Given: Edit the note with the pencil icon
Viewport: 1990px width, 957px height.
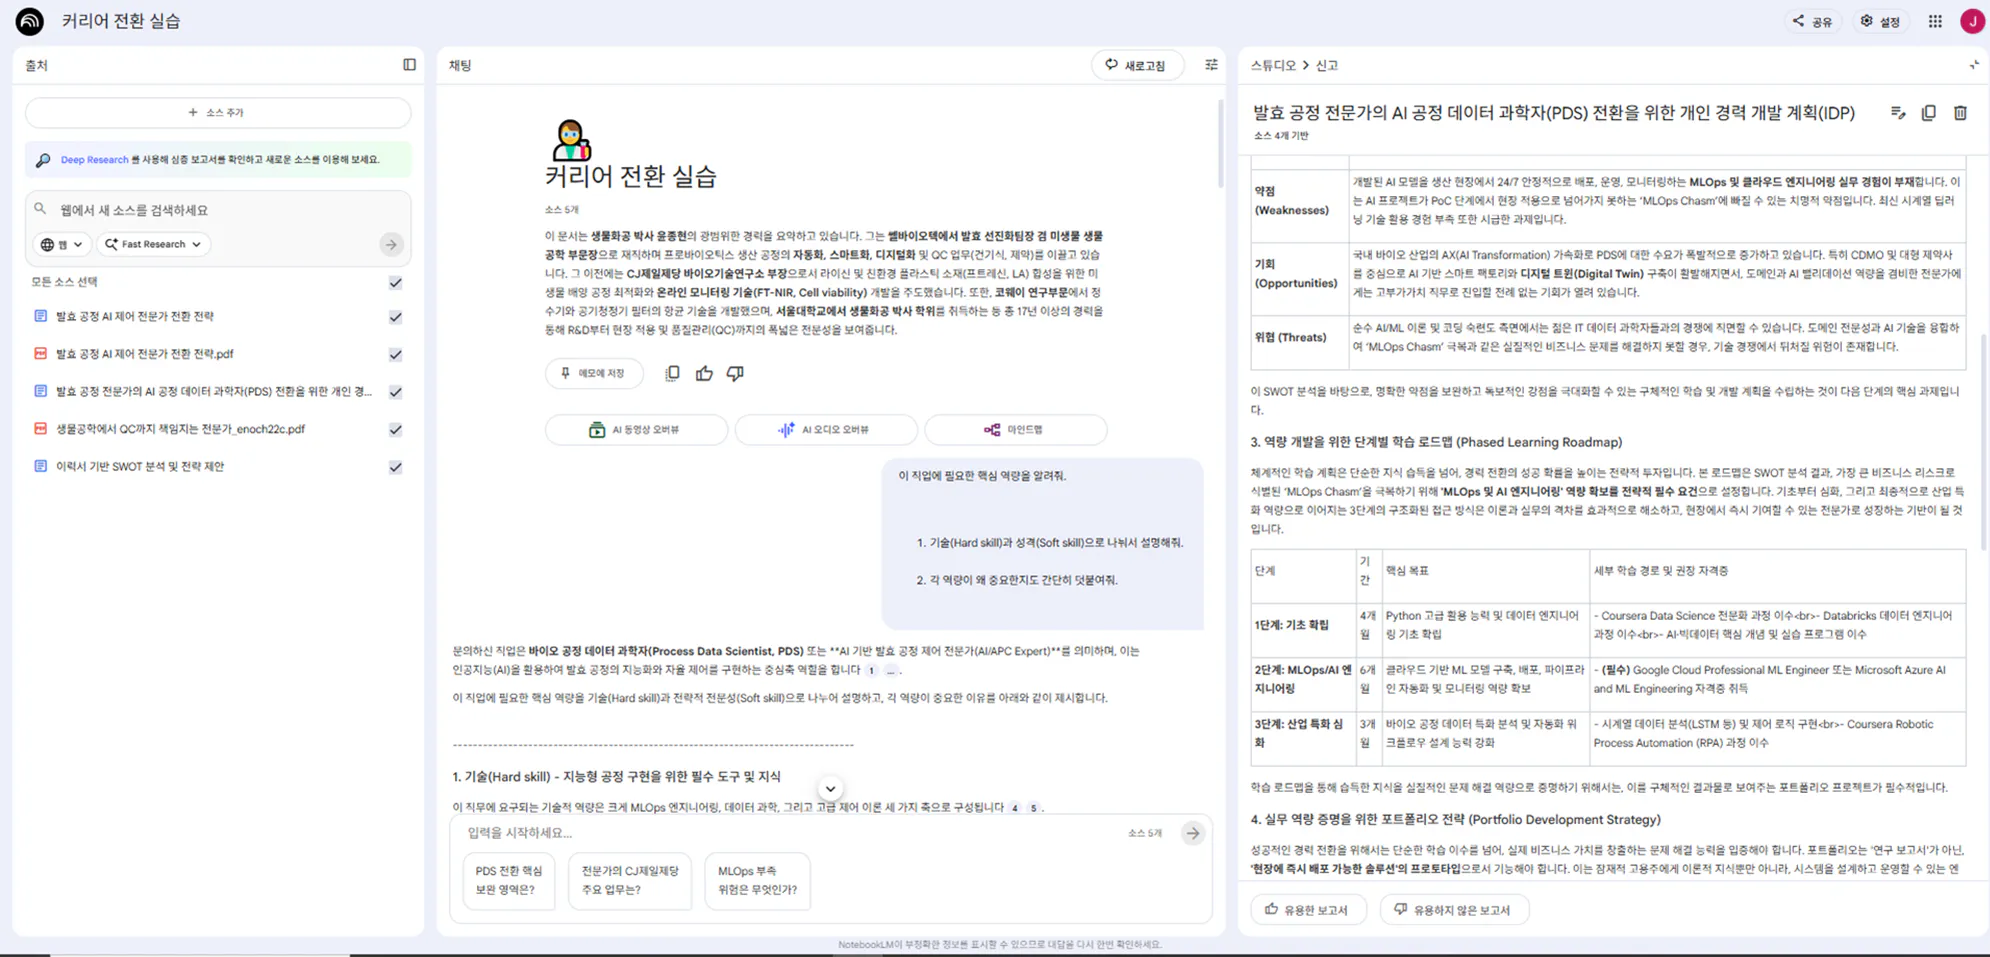Looking at the screenshot, I should click(1898, 112).
